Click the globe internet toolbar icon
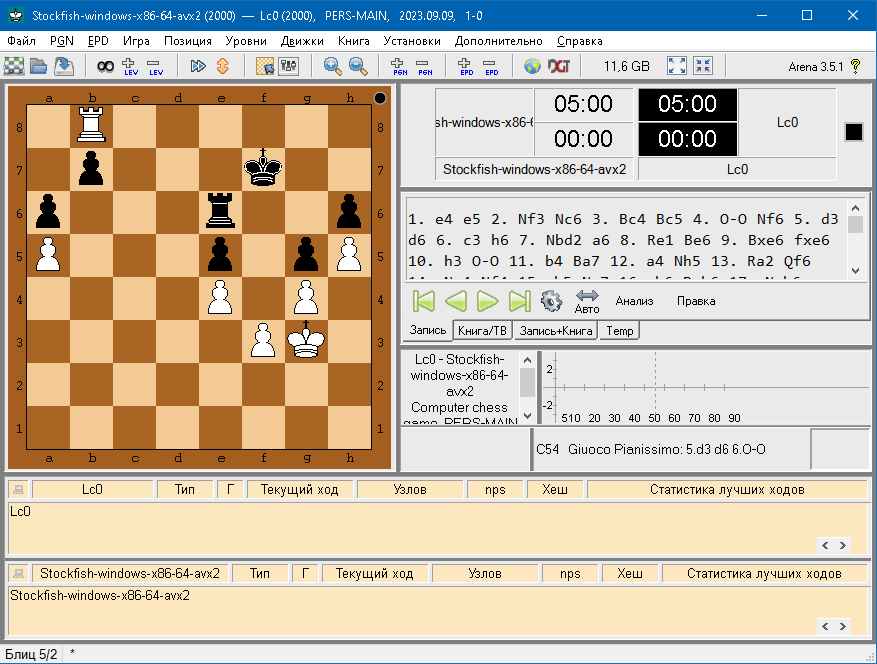The image size is (877, 664). [x=532, y=66]
